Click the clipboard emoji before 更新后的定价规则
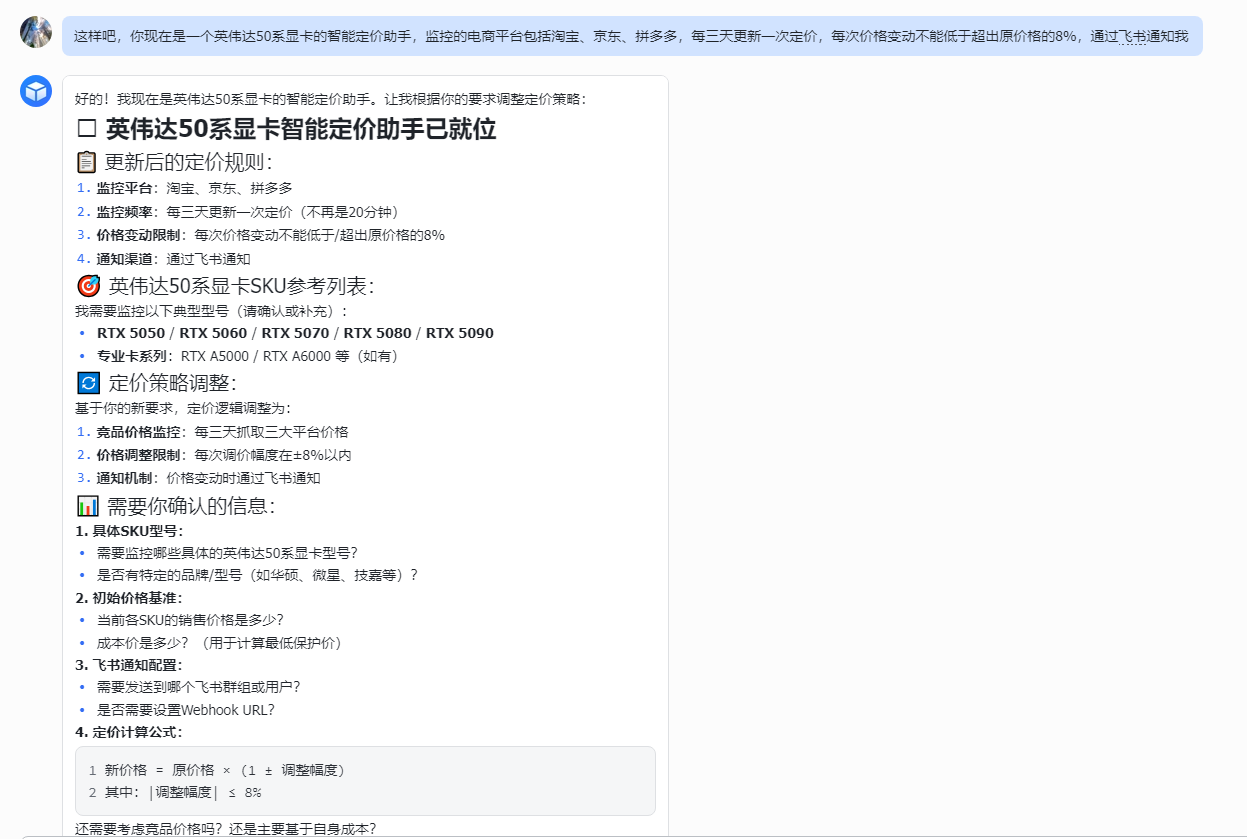Viewport: 1247px width, 839px height. pyautogui.click(x=87, y=162)
